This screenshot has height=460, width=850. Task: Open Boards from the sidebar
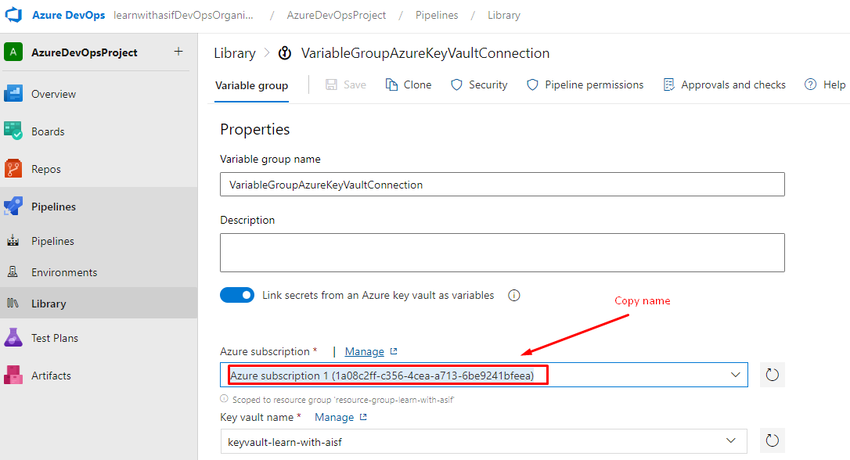click(x=47, y=131)
